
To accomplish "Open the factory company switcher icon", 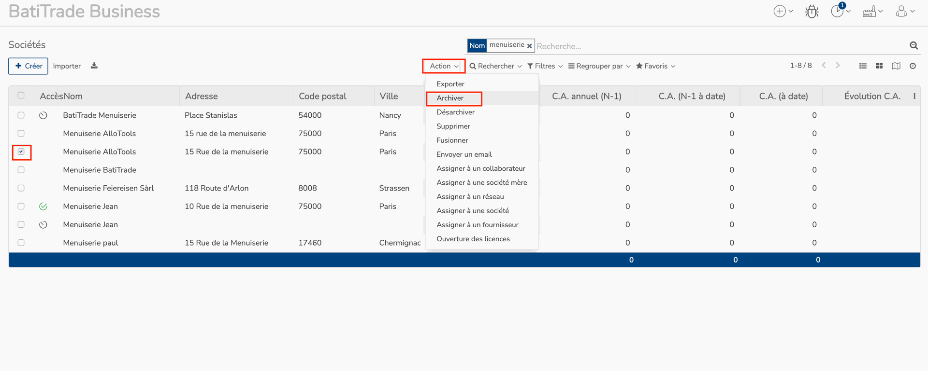I will click(872, 11).
